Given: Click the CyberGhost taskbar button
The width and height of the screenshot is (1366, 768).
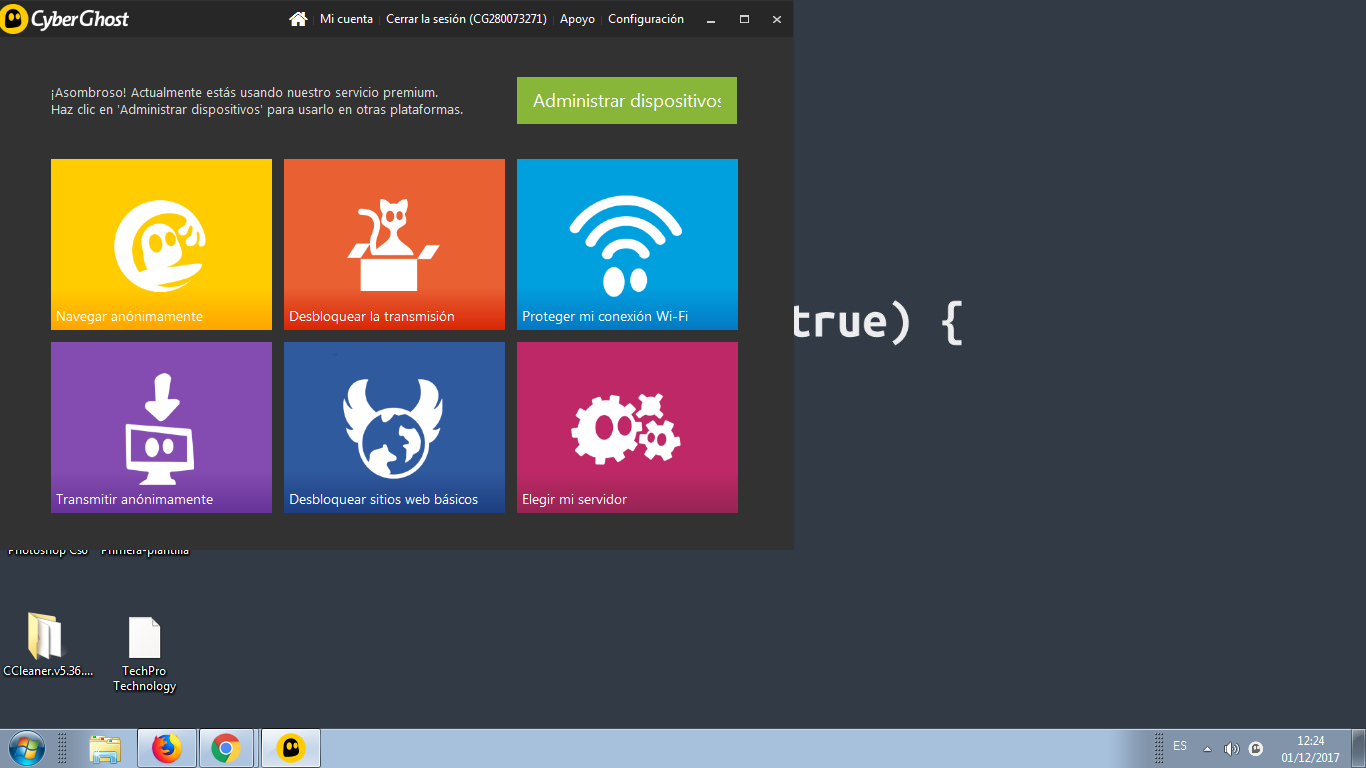Looking at the screenshot, I should 290,748.
